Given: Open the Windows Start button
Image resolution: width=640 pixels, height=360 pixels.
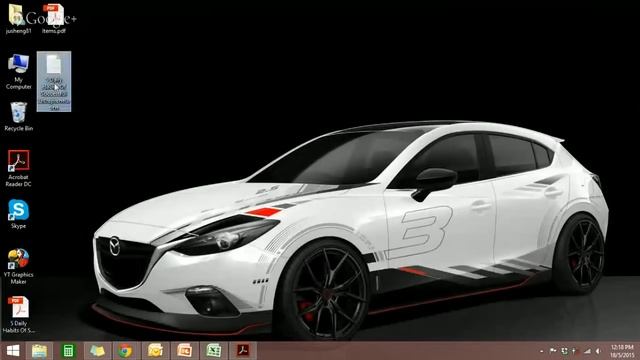Looking at the screenshot, I should click(13, 351).
